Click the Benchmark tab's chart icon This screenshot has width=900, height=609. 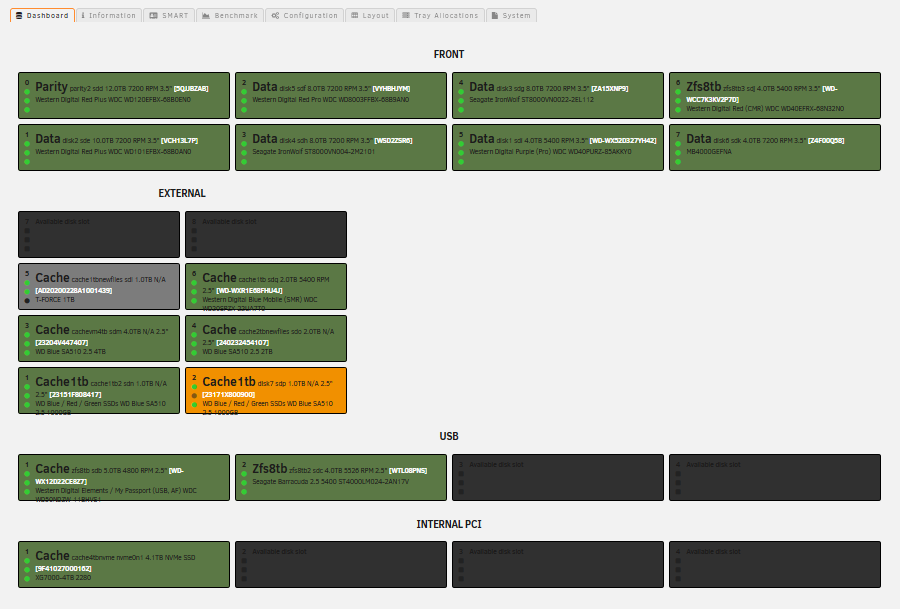206,15
